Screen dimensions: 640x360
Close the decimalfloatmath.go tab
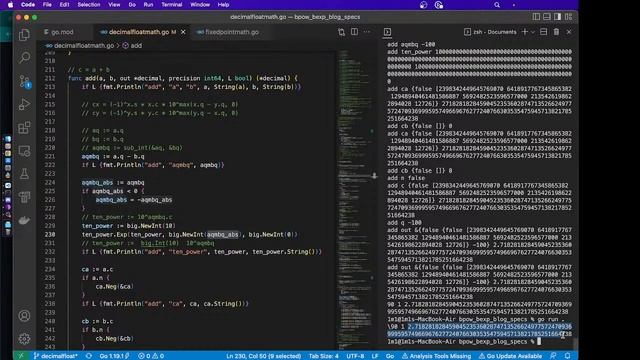183,32
